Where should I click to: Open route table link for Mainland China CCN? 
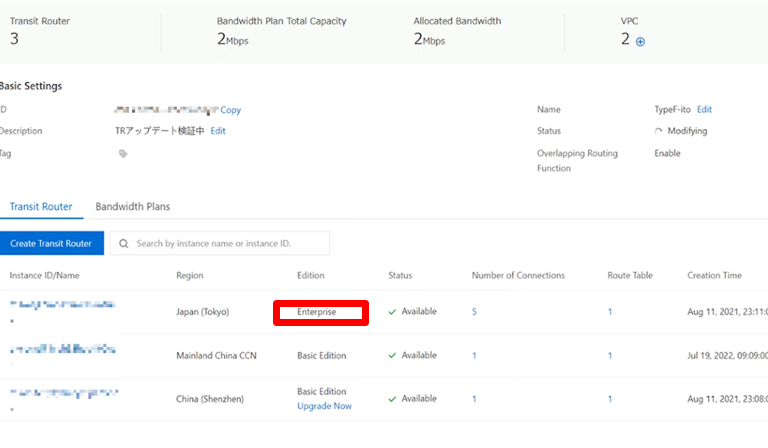point(610,355)
